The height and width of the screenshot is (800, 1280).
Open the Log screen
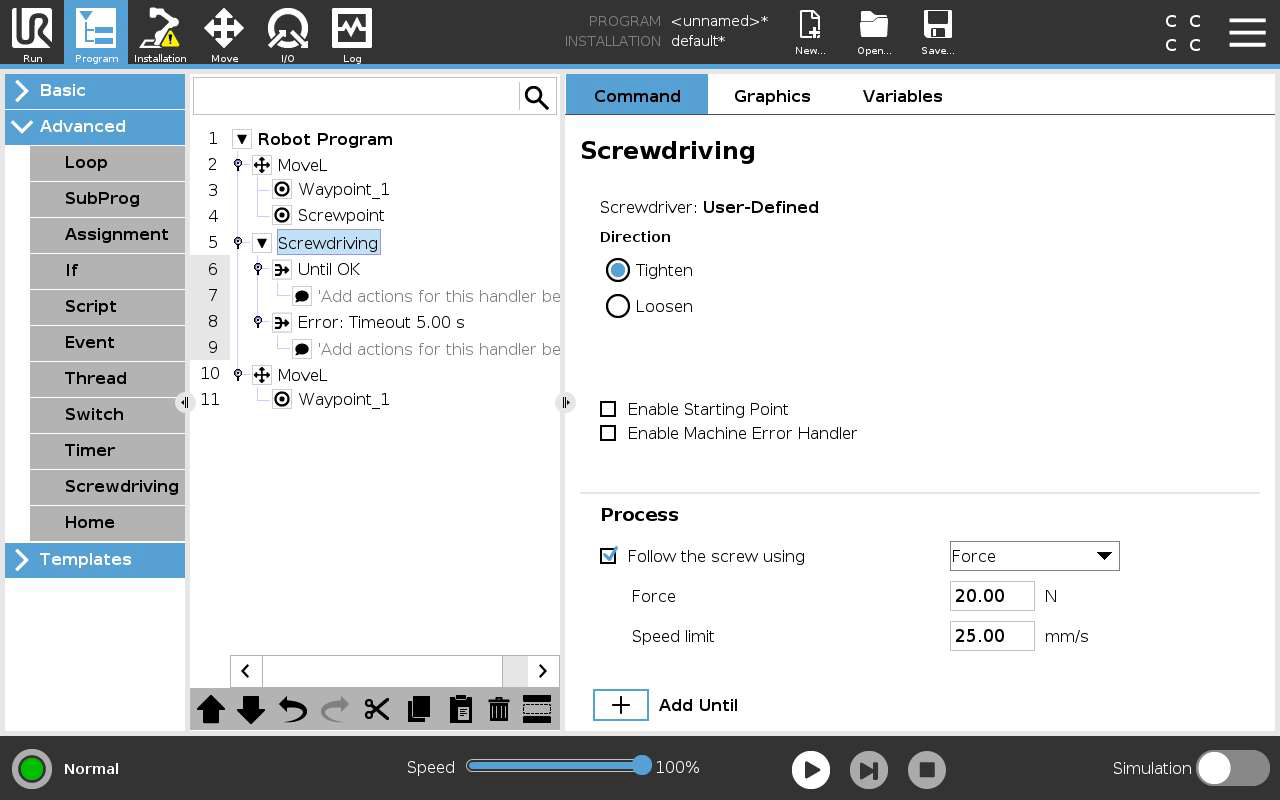[351, 30]
